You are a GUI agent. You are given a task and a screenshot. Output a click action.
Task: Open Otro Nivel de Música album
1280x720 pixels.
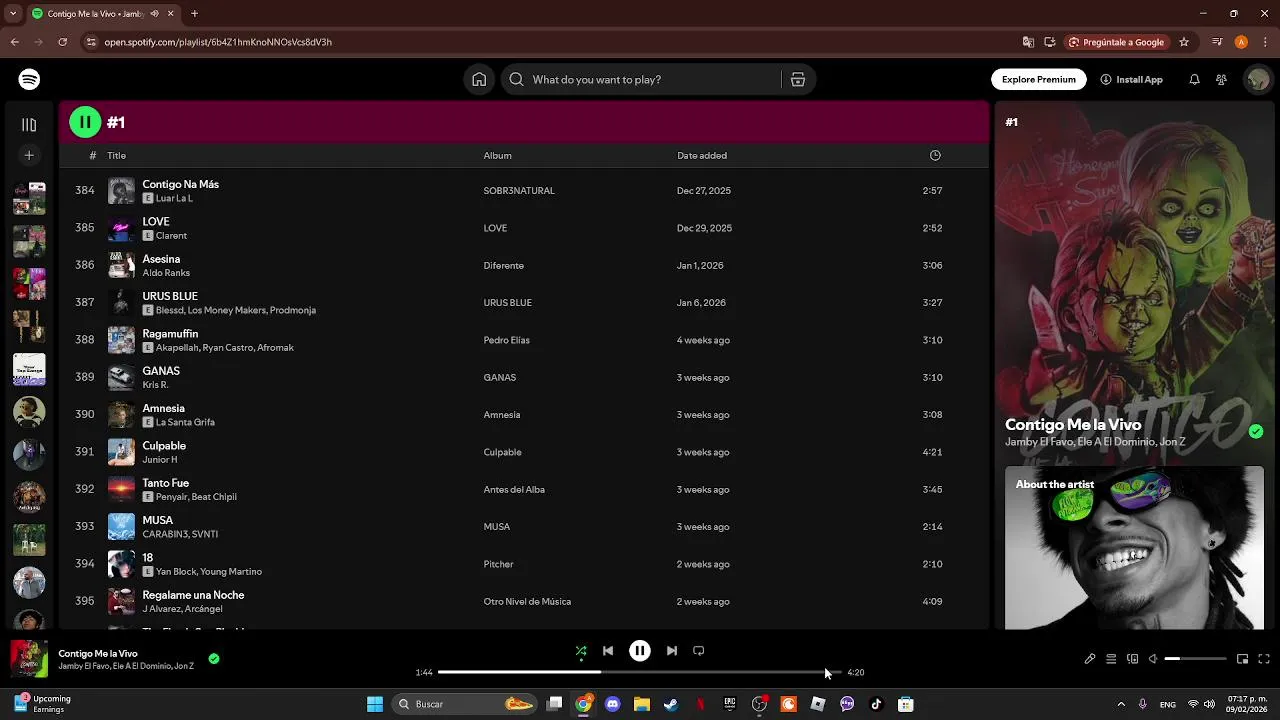coord(527,601)
